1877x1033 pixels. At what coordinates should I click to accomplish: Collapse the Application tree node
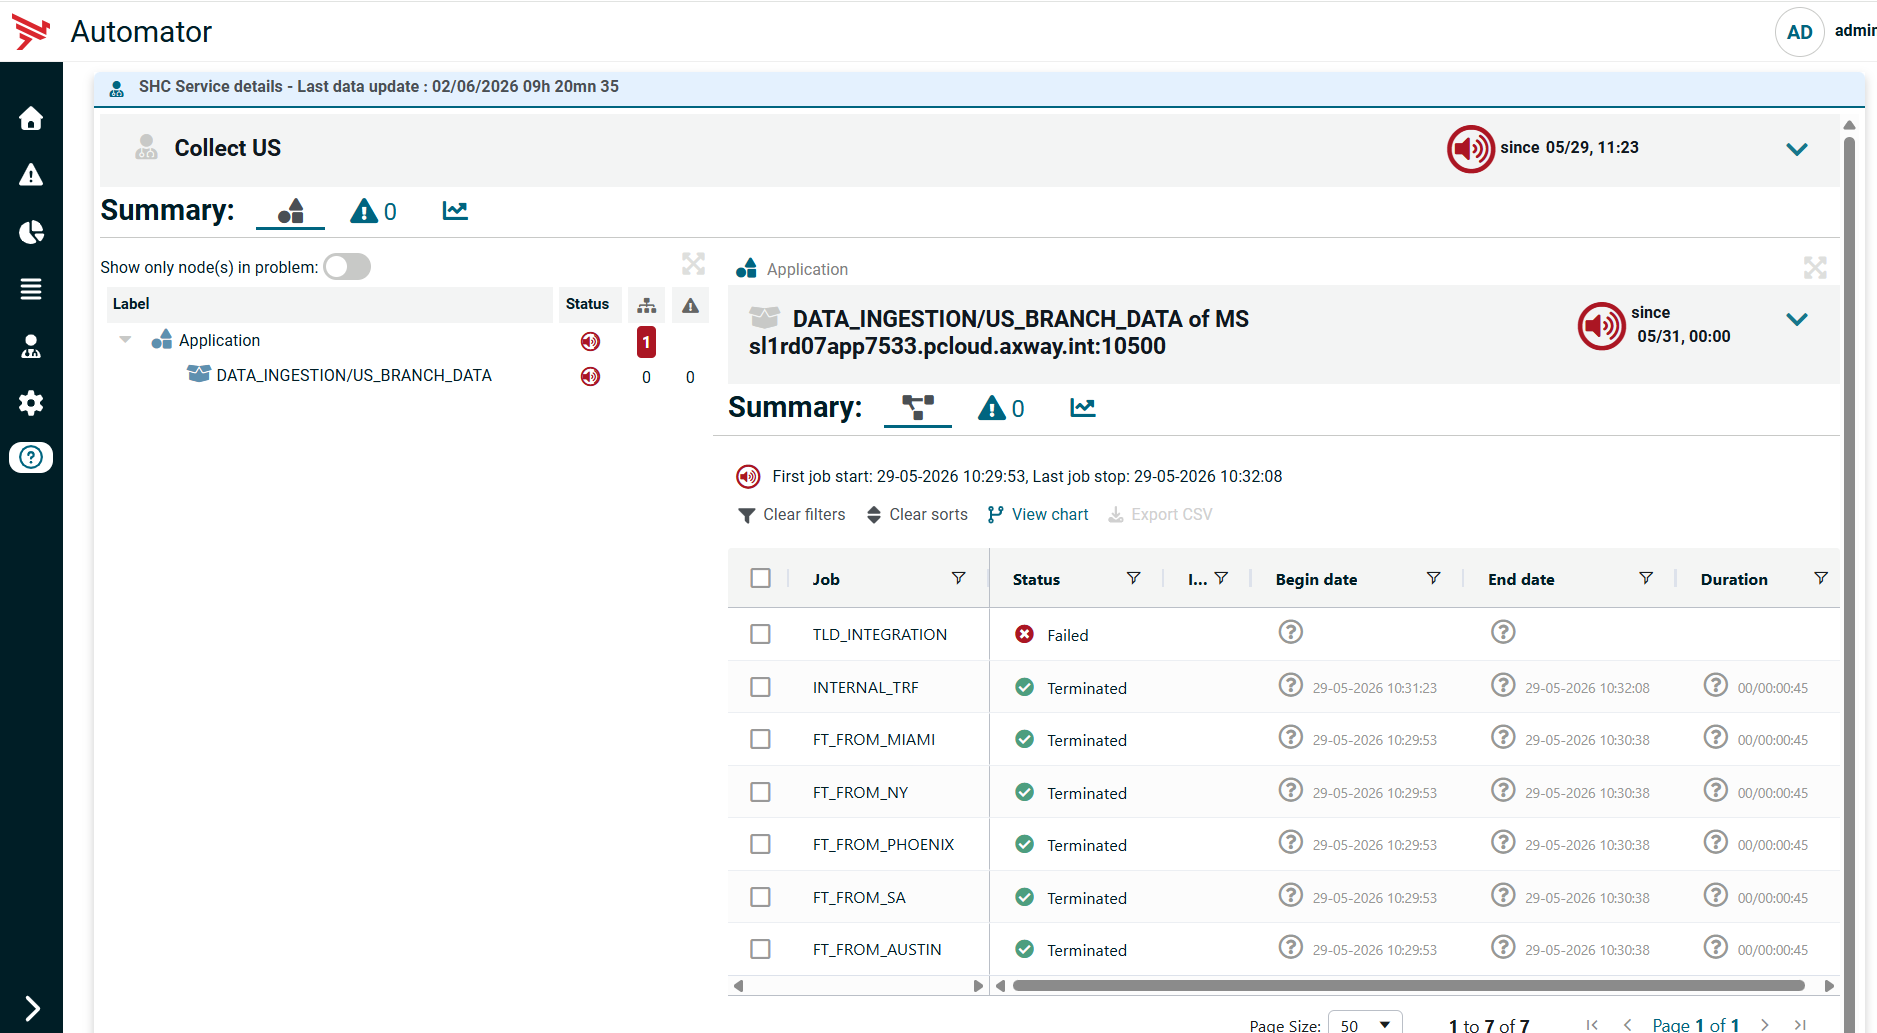click(x=125, y=340)
